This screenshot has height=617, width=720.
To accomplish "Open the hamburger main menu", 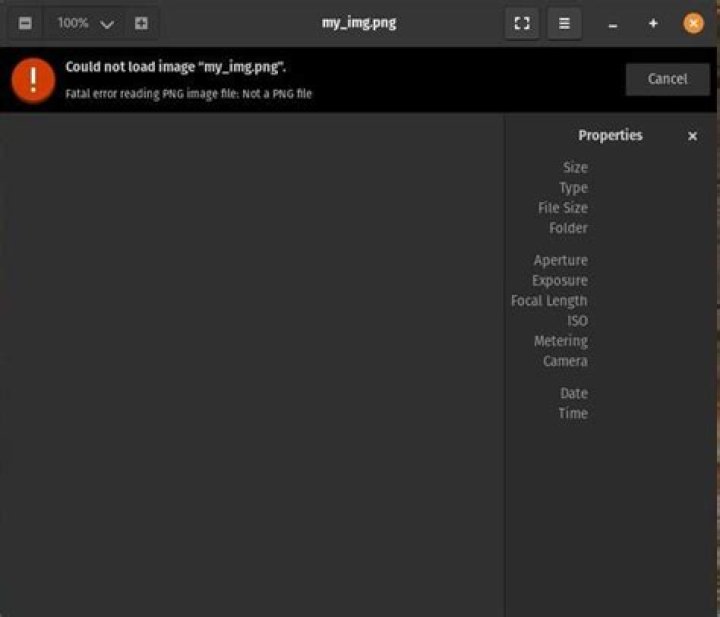I will (x=564, y=23).
